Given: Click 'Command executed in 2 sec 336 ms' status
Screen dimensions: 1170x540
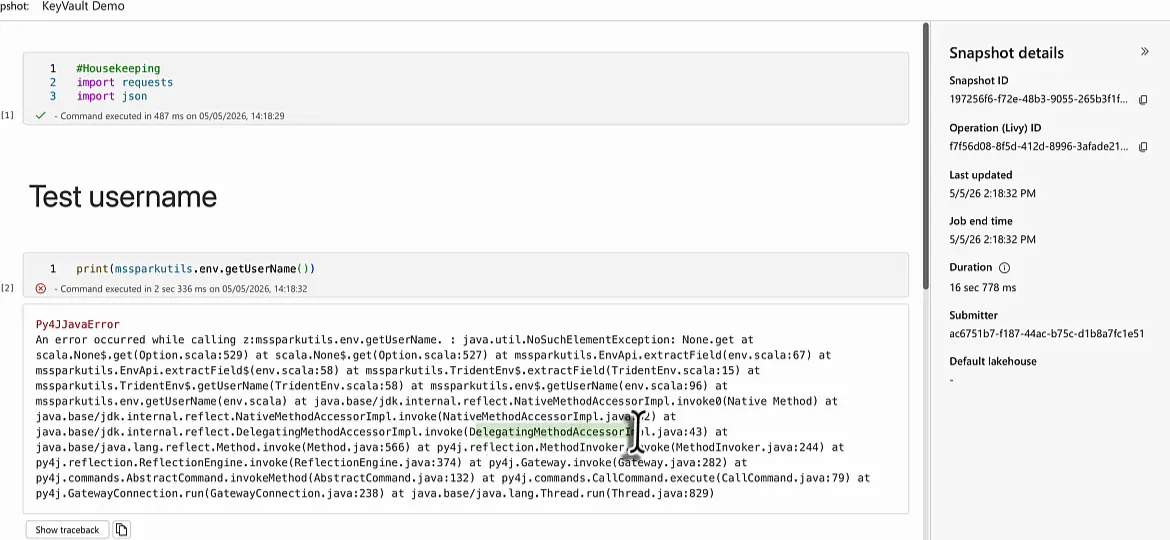Looking at the screenshot, I should click(181, 289).
